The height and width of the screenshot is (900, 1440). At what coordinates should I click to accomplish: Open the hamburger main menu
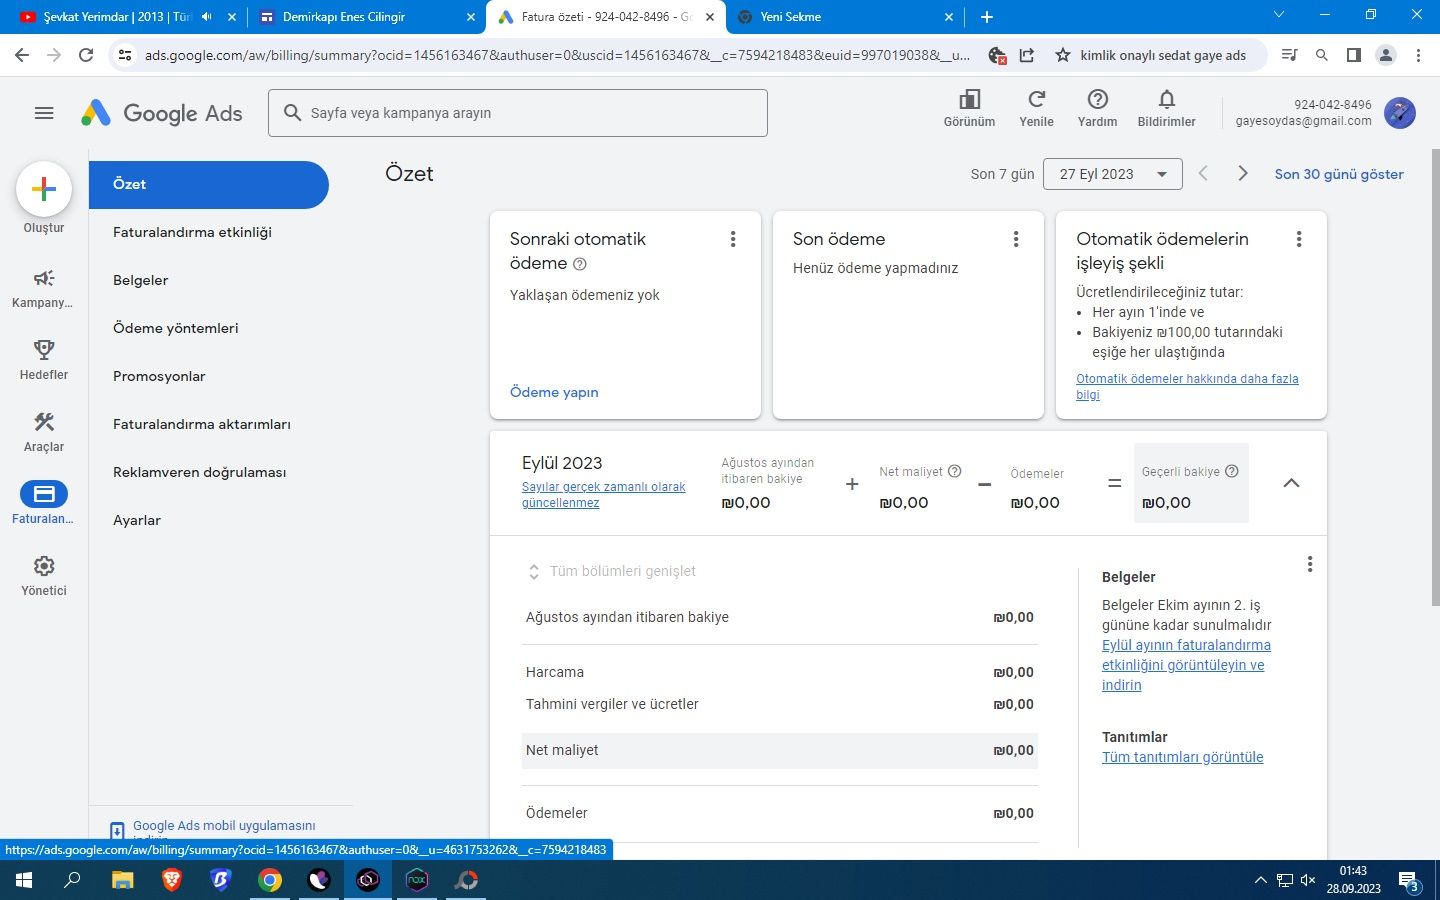(44, 113)
